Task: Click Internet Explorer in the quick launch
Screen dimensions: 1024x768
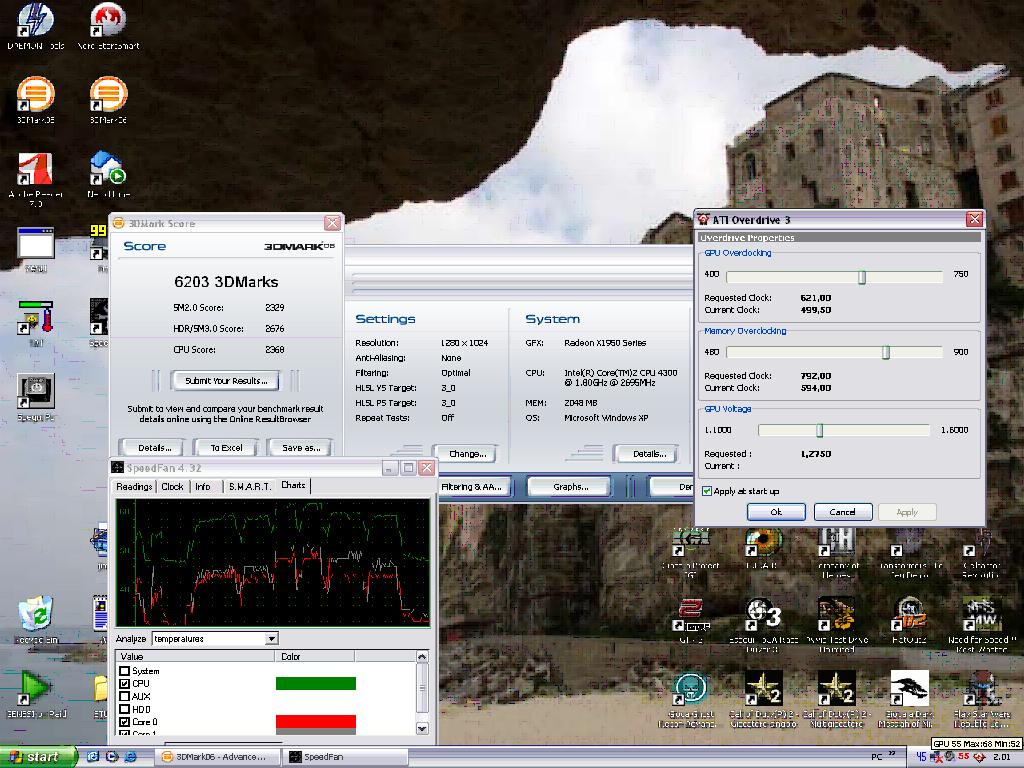Action: coord(131,757)
